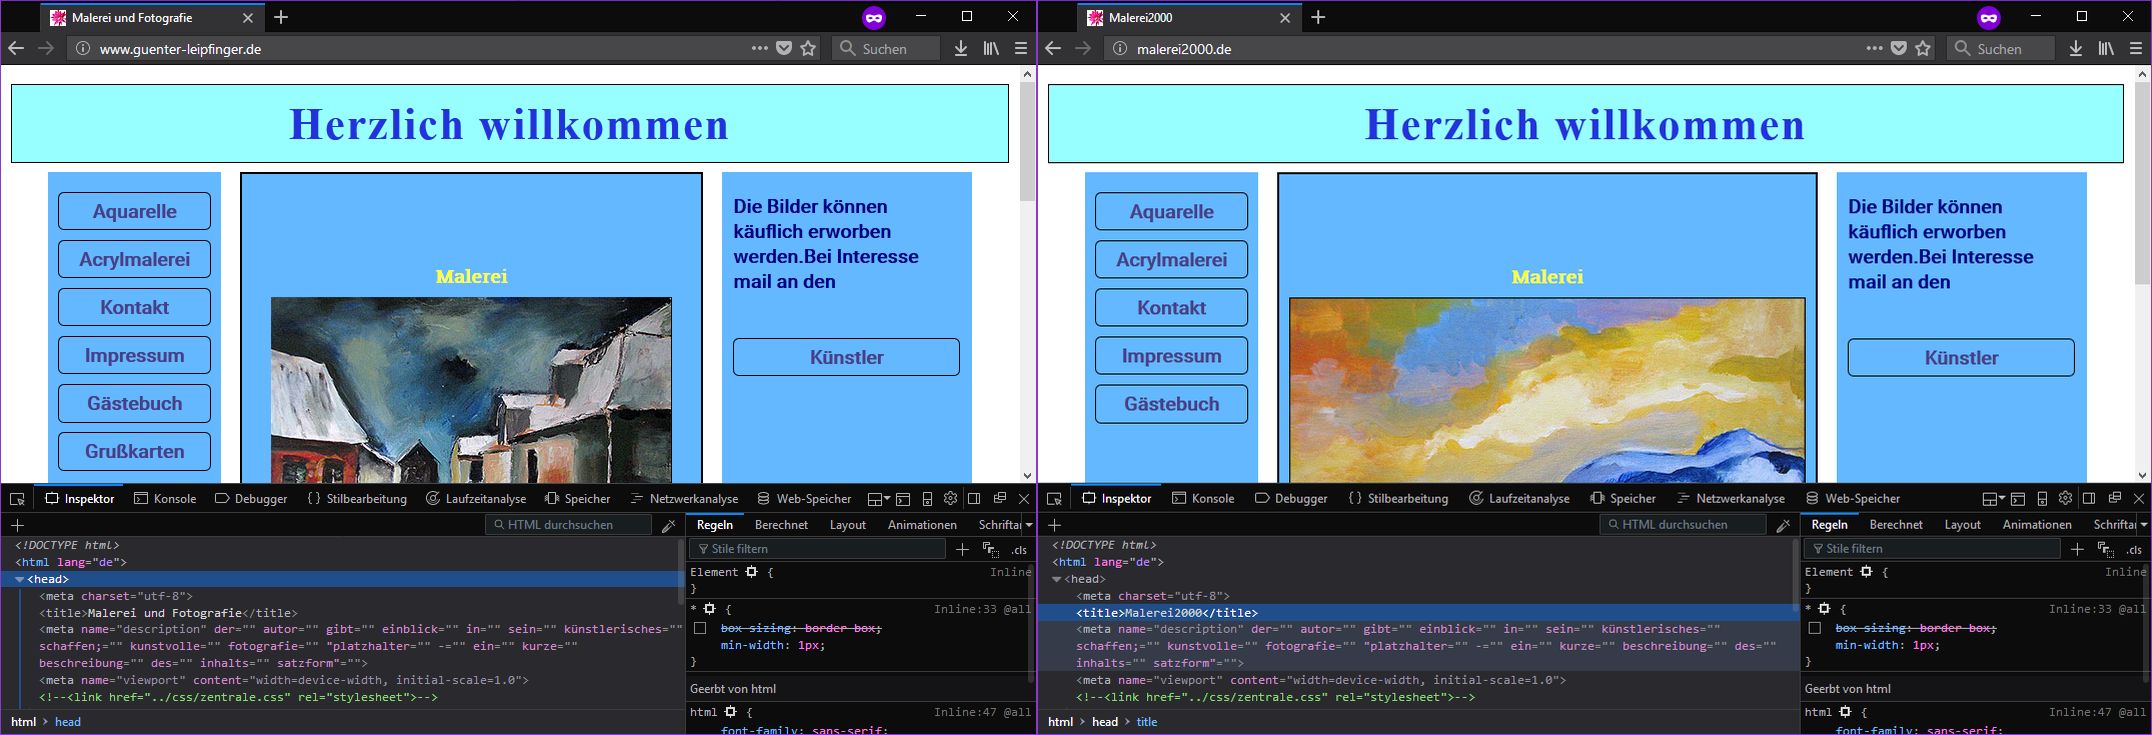Click Gästebuch button on the malerei2000.de page

click(x=1171, y=404)
